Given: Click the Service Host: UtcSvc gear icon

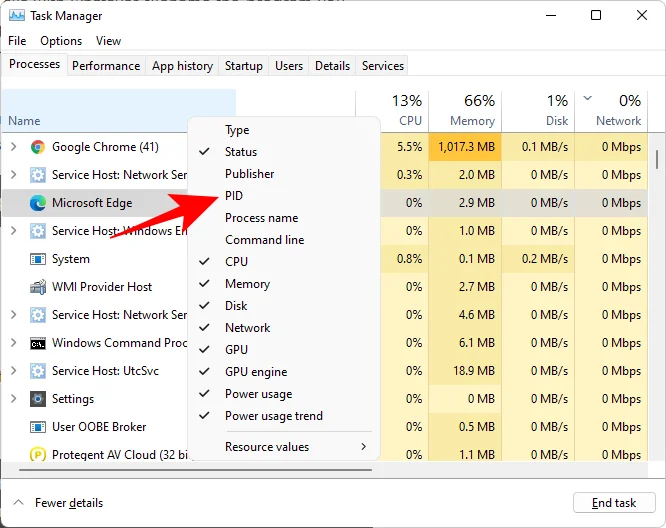Looking at the screenshot, I should (x=38, y=371).
